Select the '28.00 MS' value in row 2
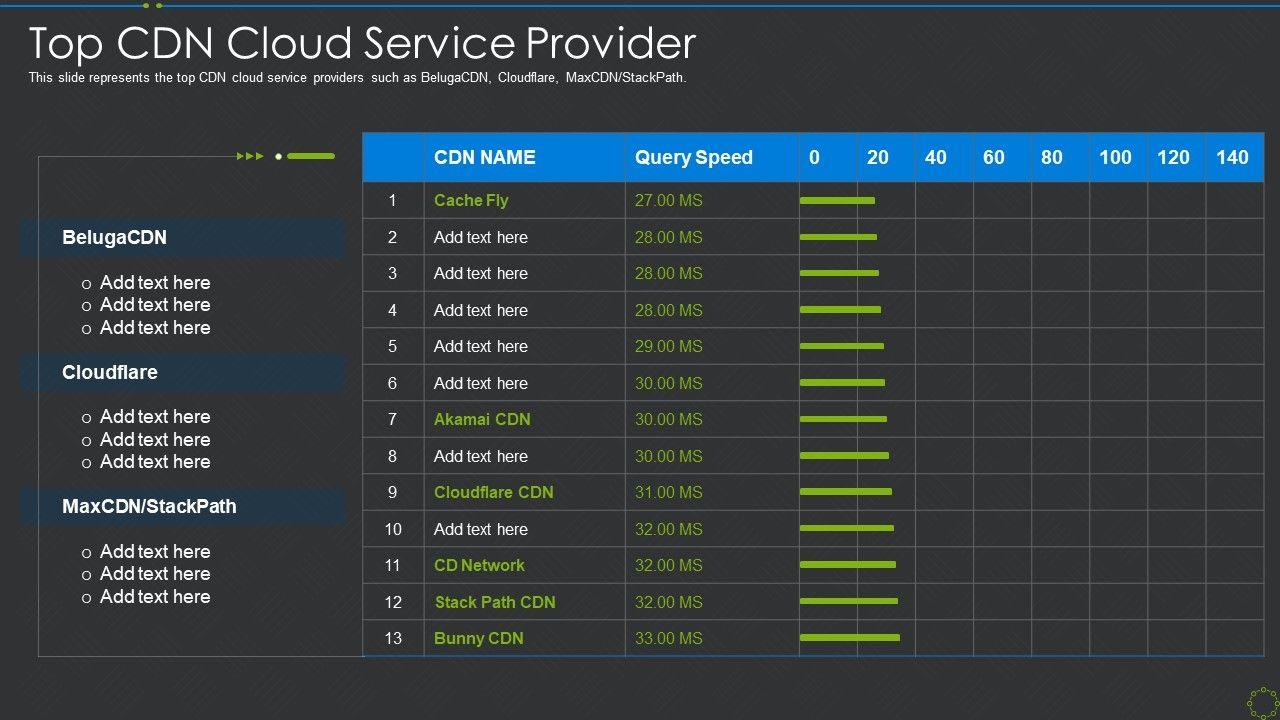Image resolution: width=1280 pixels, height=720 pixels. coord(669,237)
